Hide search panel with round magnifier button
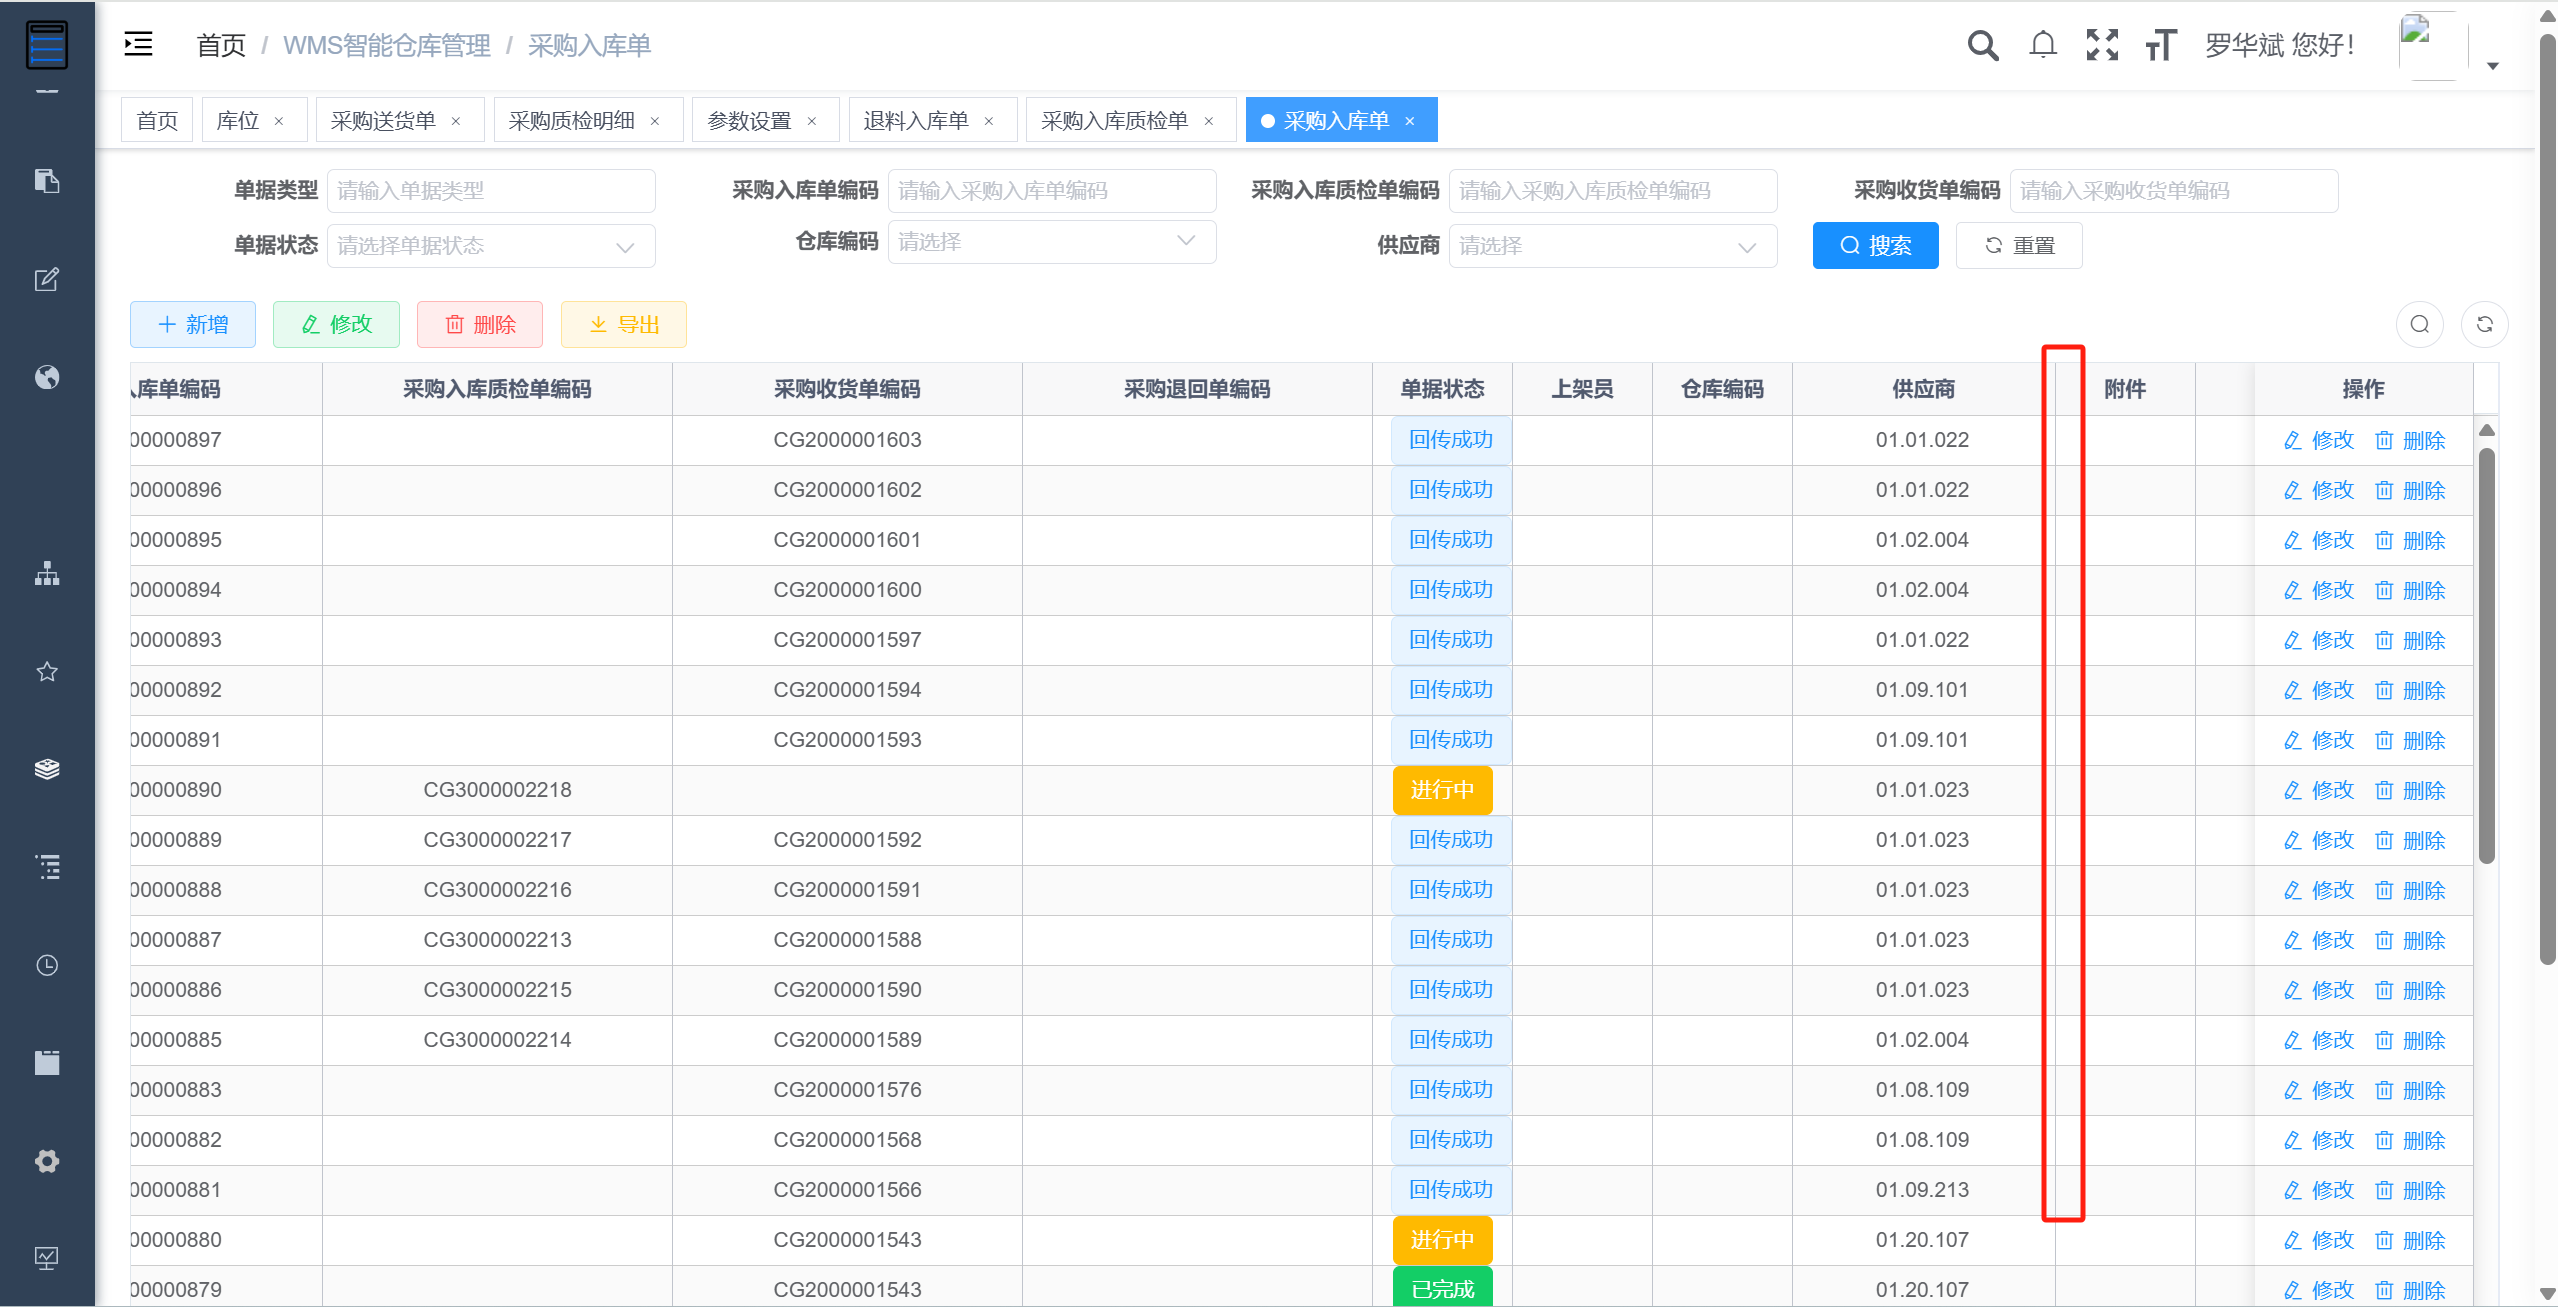2558x1307 pixels. pos(2420,324)
